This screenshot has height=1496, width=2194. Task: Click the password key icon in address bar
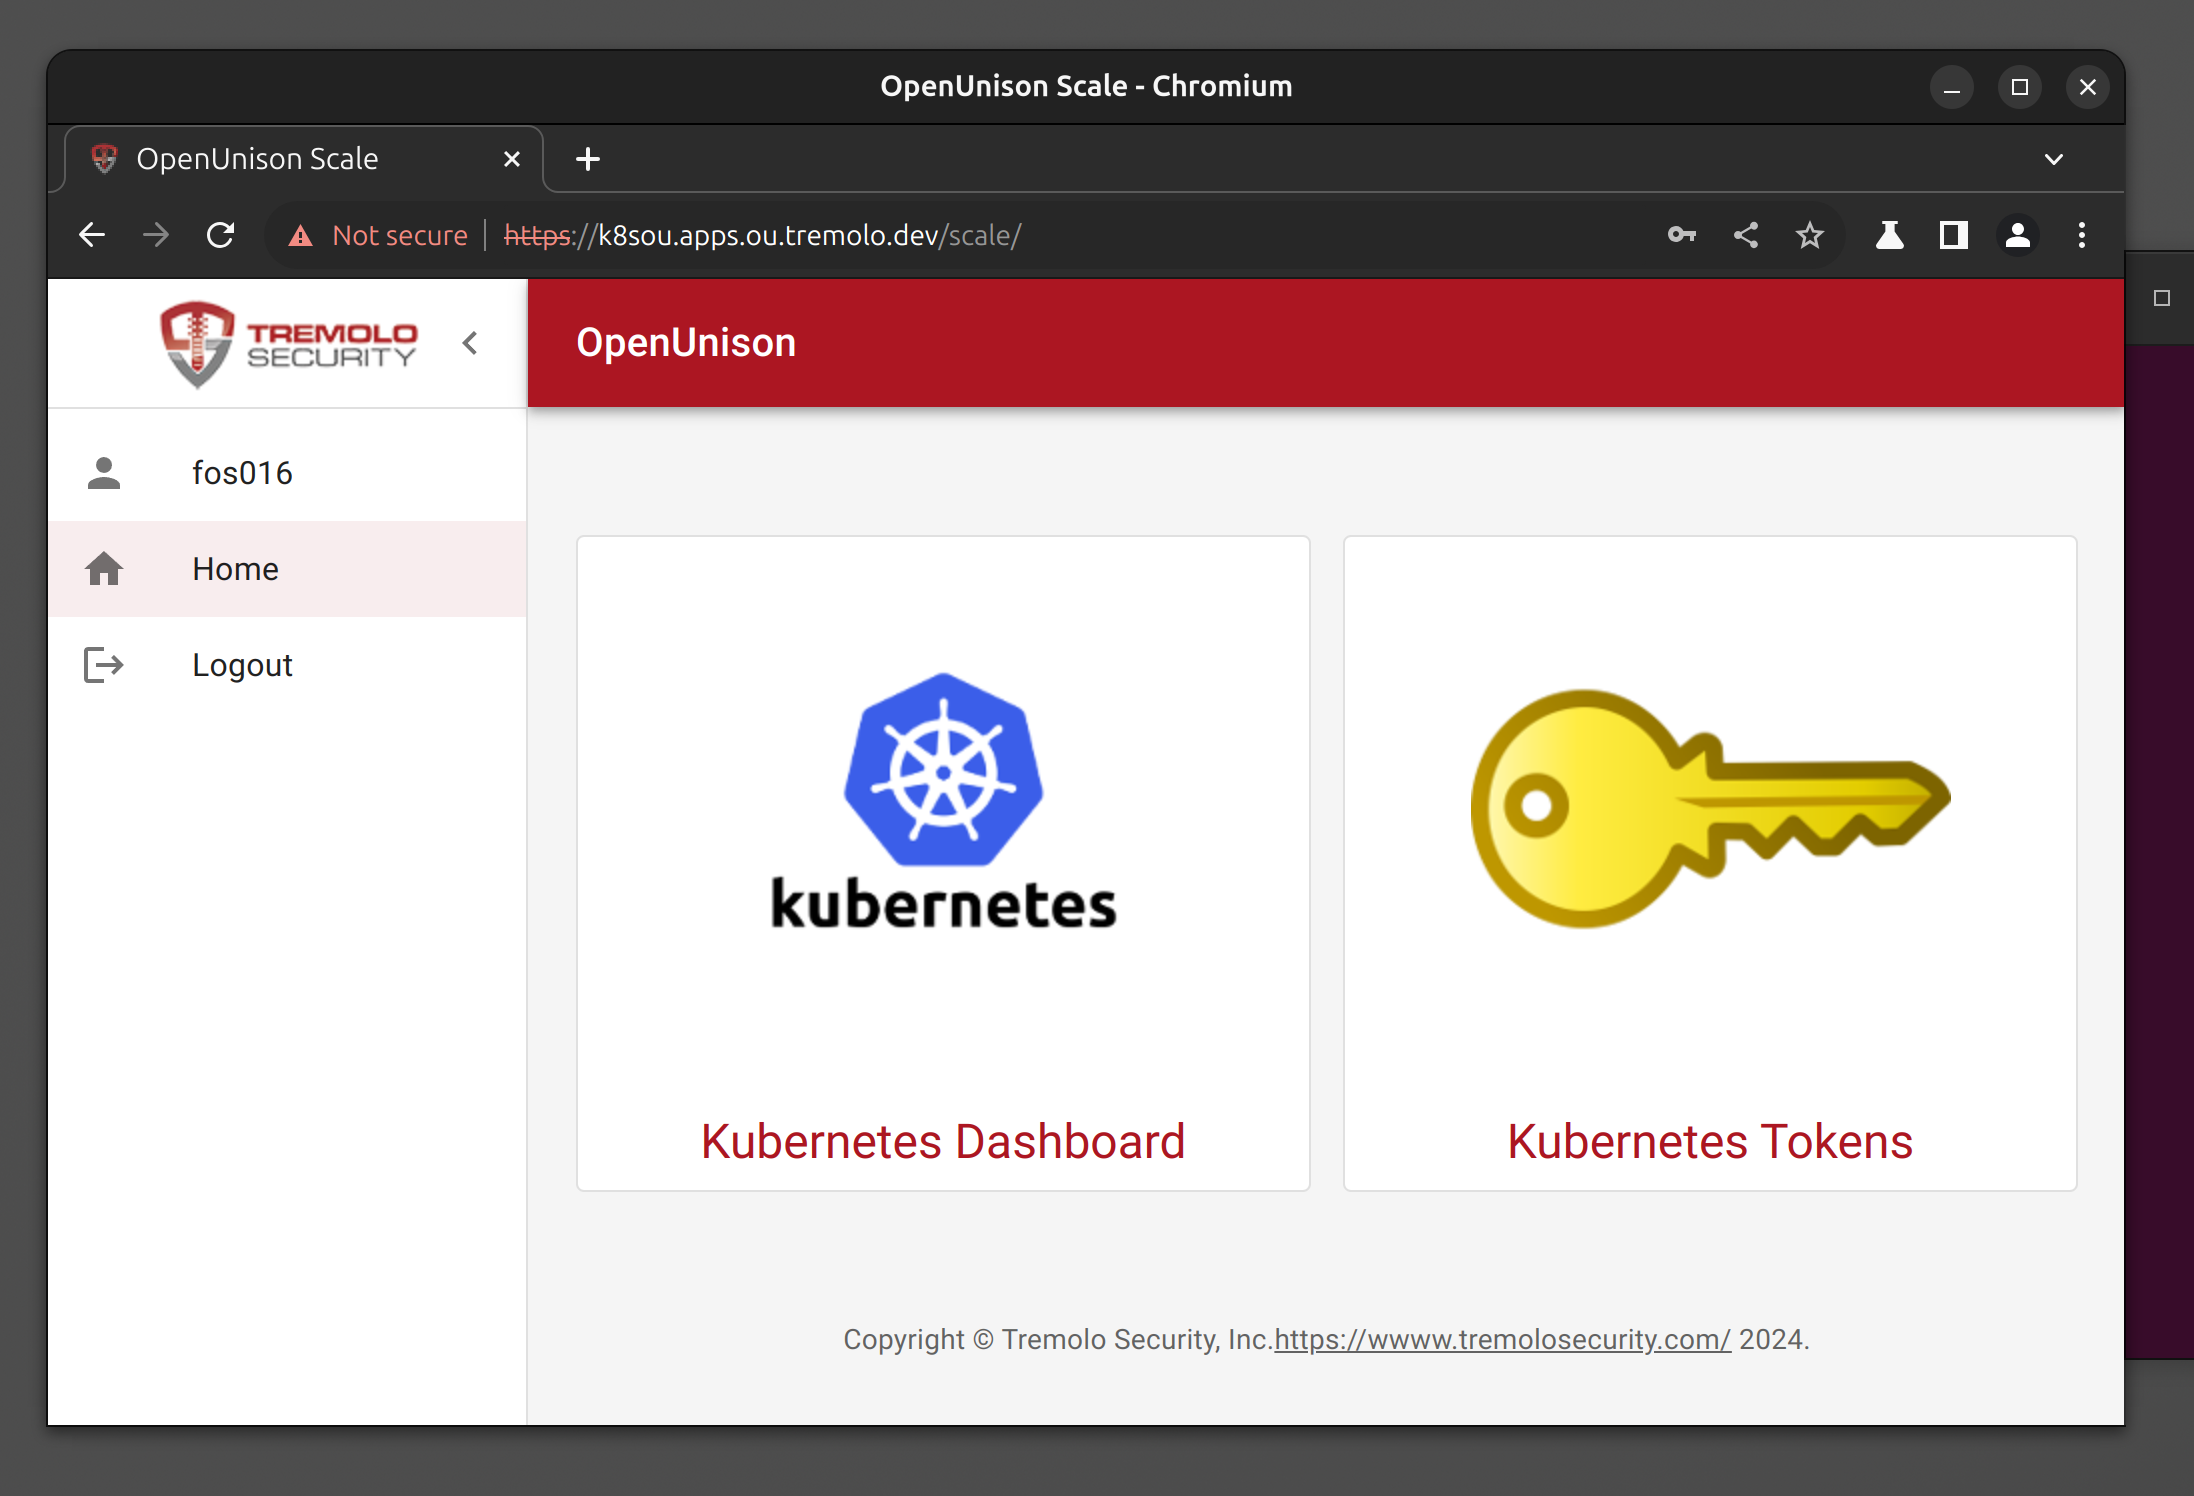tap(1682, 236)
